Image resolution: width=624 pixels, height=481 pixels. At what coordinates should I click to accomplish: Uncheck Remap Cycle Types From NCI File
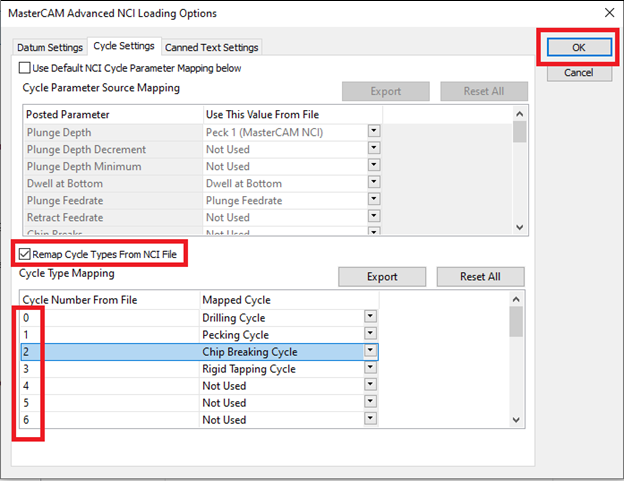tap(25, 254)
